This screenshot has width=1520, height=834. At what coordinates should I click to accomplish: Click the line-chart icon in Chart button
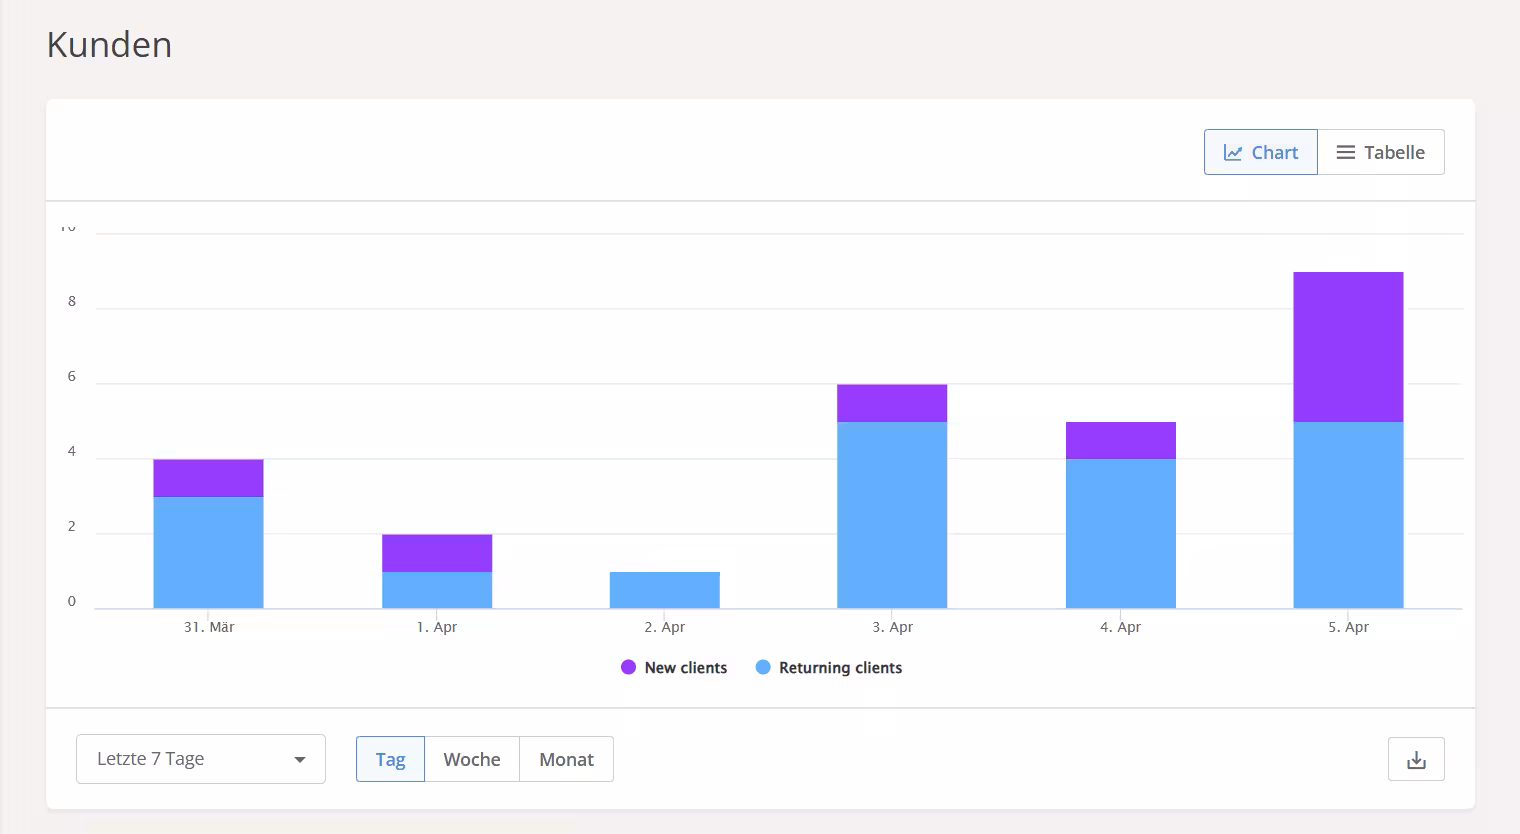[1232, 151]
